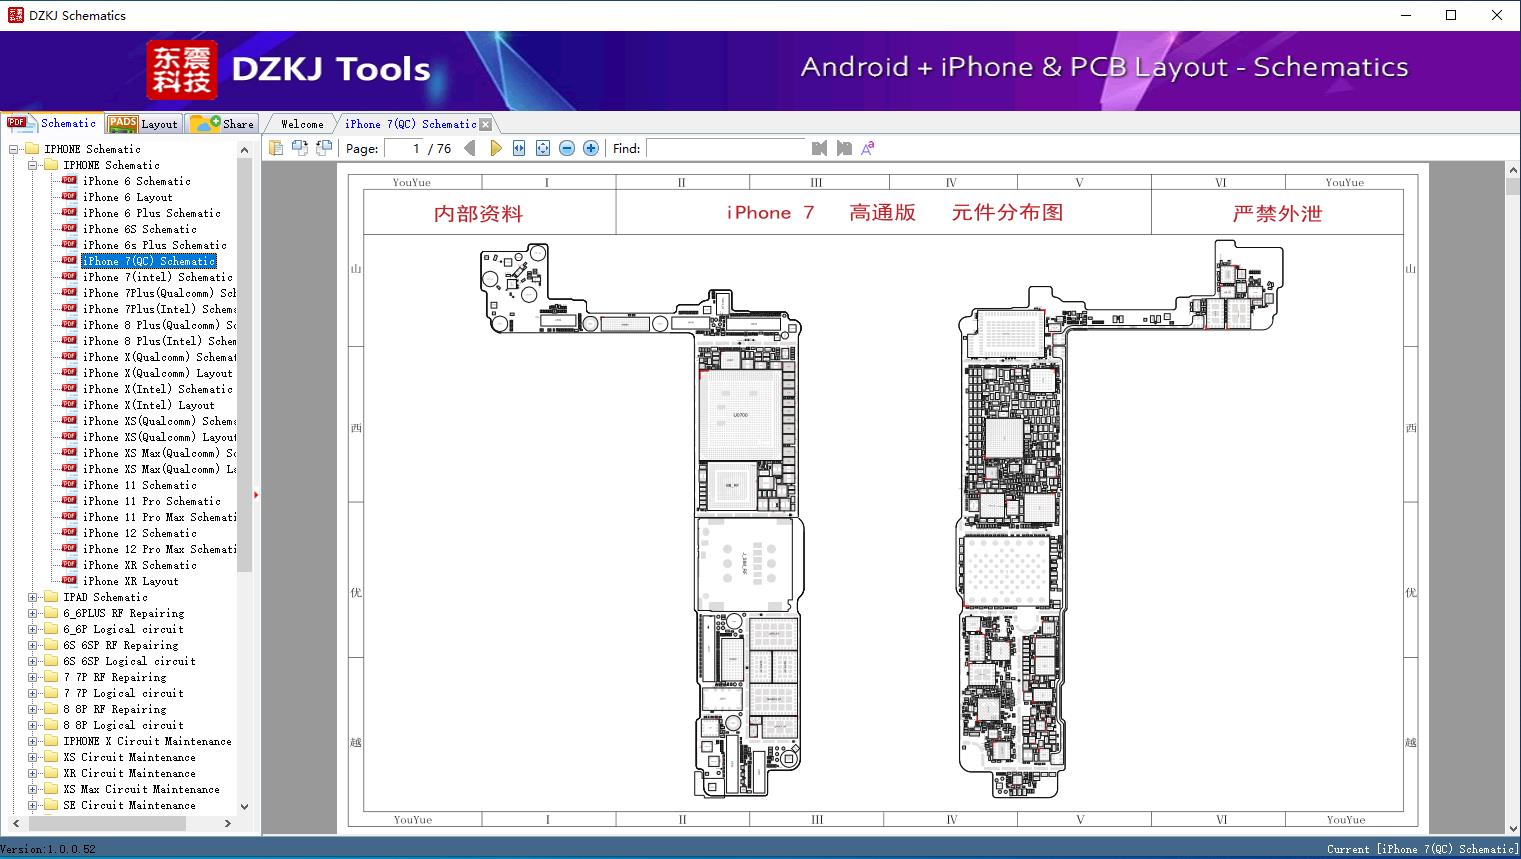
Task: Expand the IPAD Schematic folder
Action: pos(33,597)
